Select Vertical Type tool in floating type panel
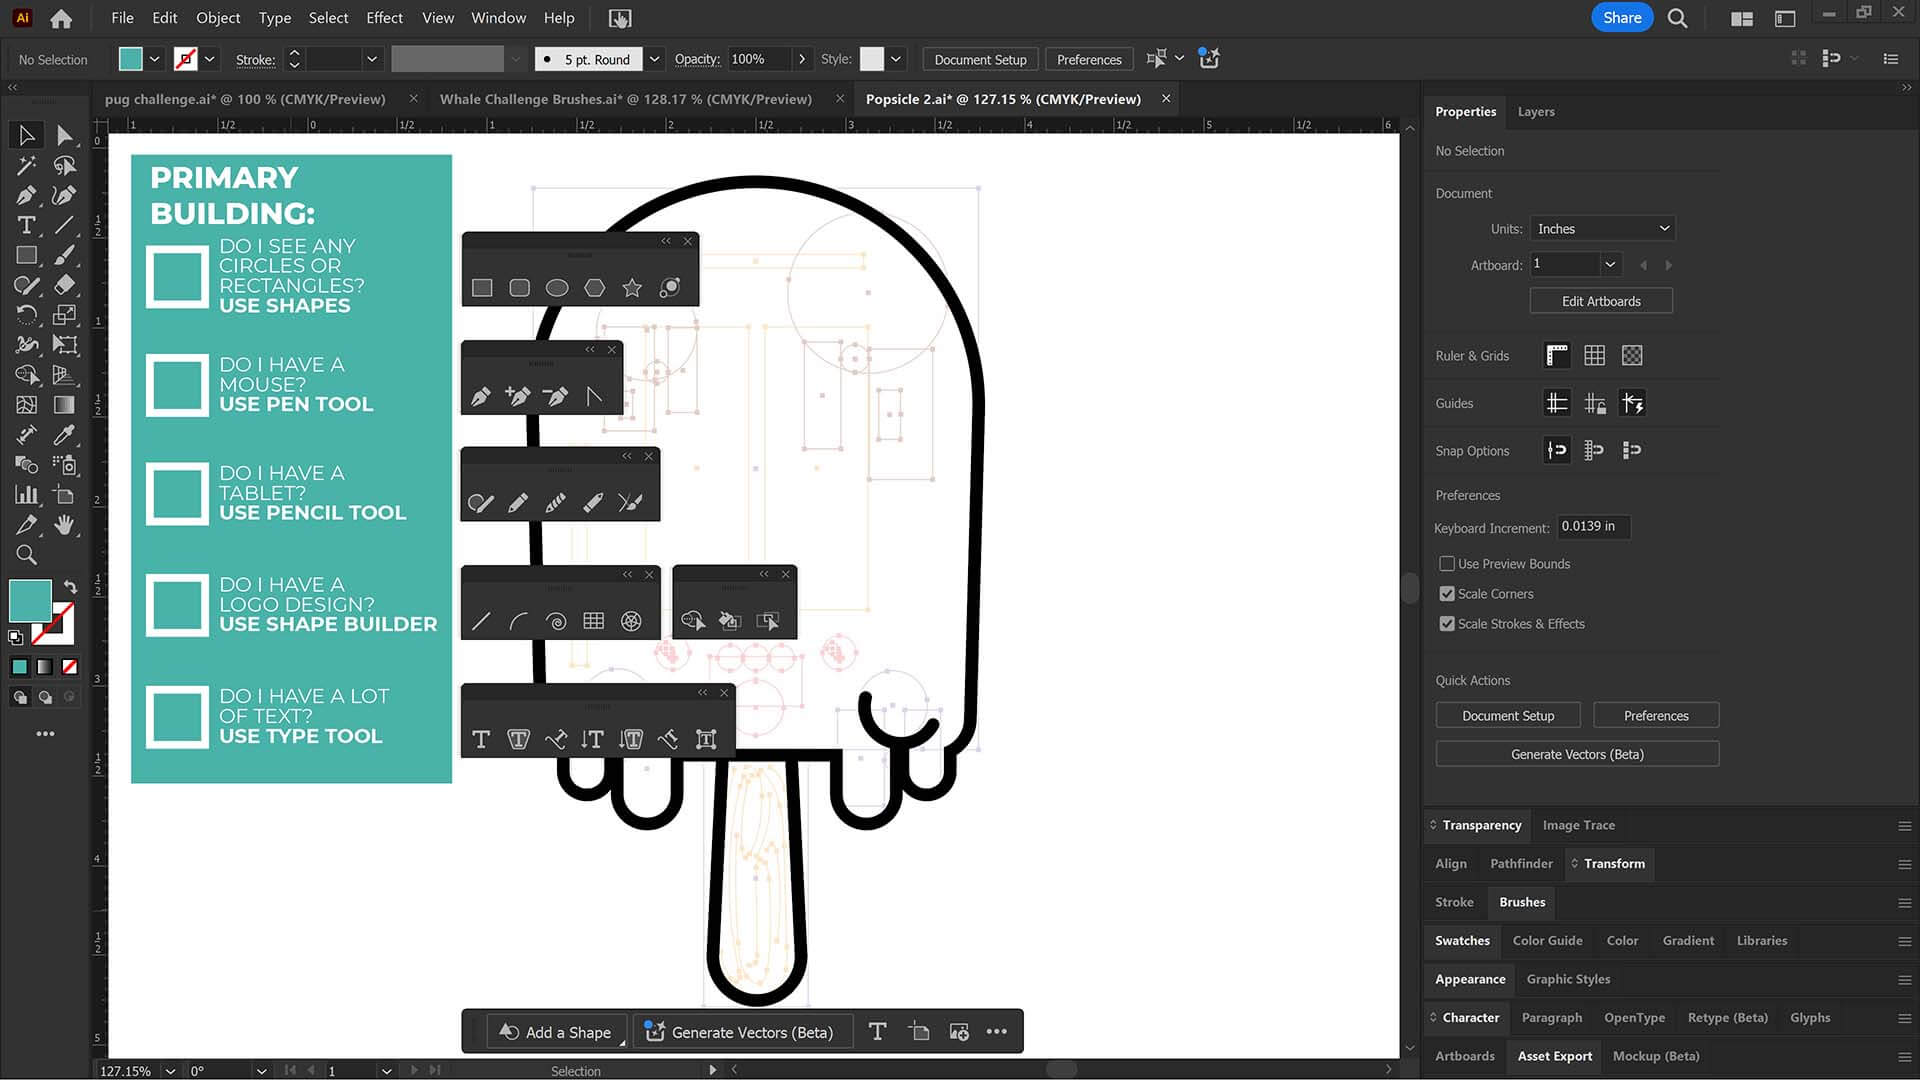 coord(593,739)
